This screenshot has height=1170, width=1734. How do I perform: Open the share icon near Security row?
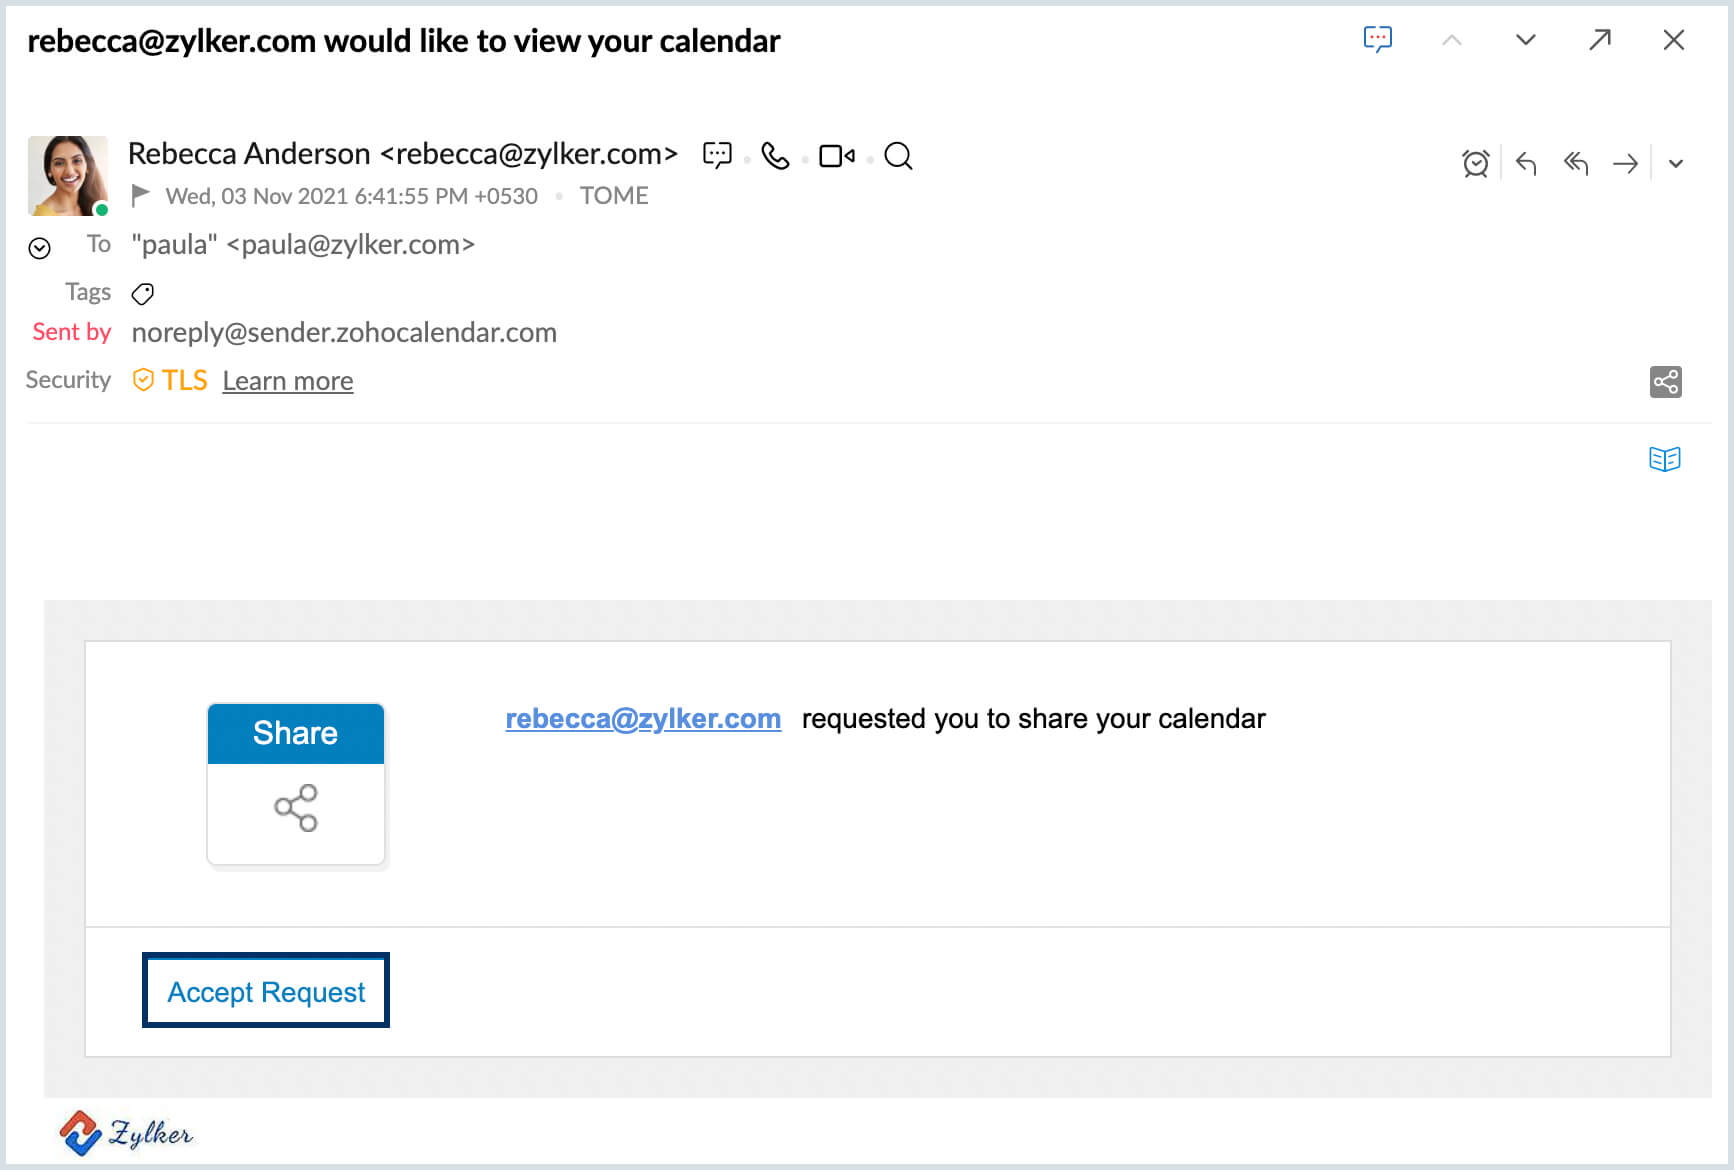(1665, 381)
